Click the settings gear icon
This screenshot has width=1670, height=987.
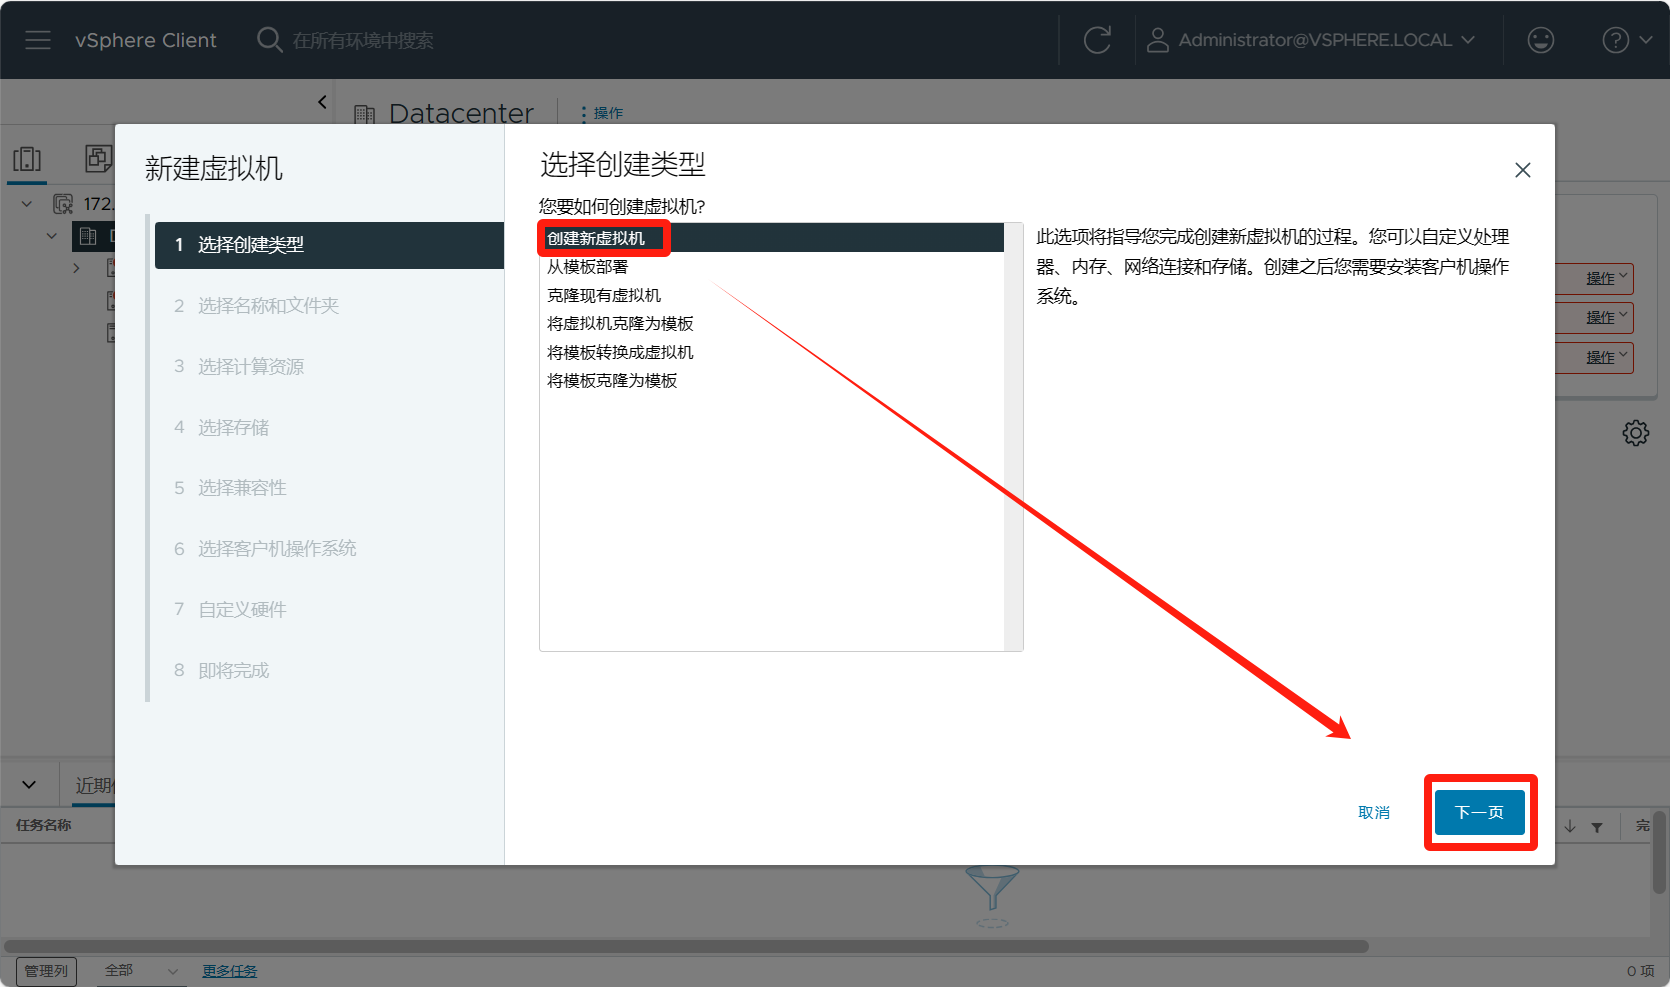click(1635, 433)
